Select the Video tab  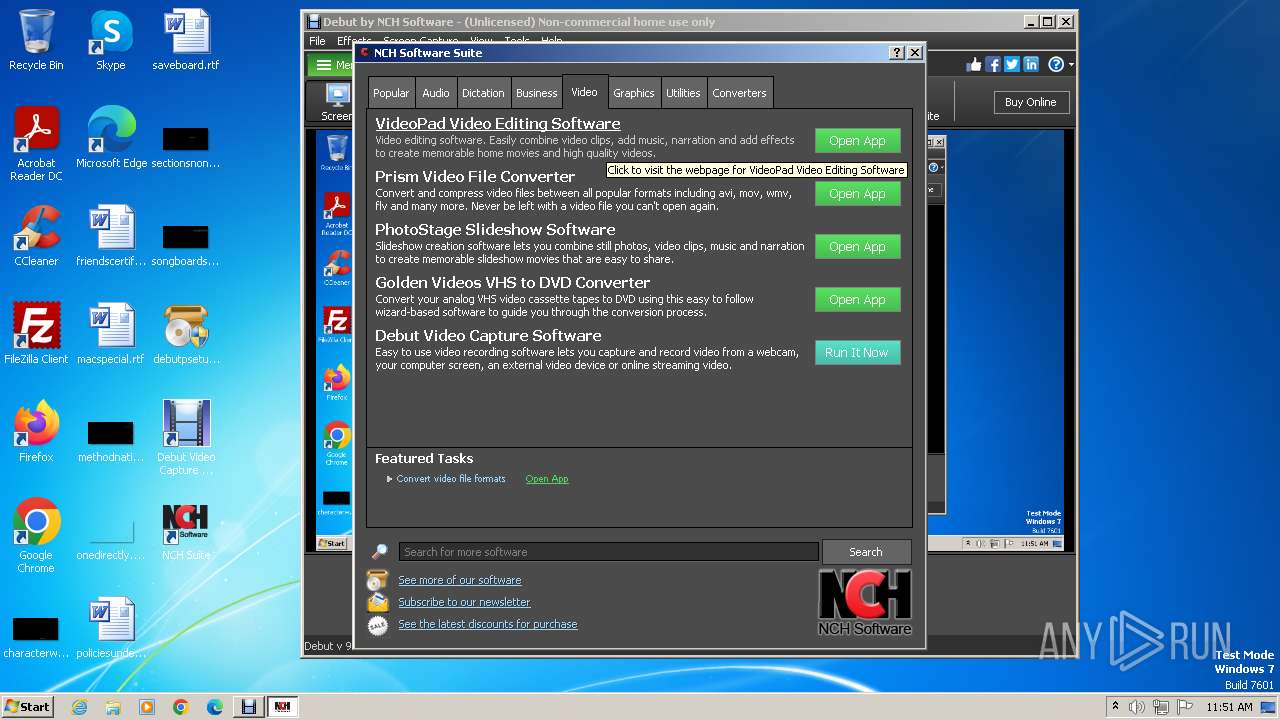coord(584,92)
